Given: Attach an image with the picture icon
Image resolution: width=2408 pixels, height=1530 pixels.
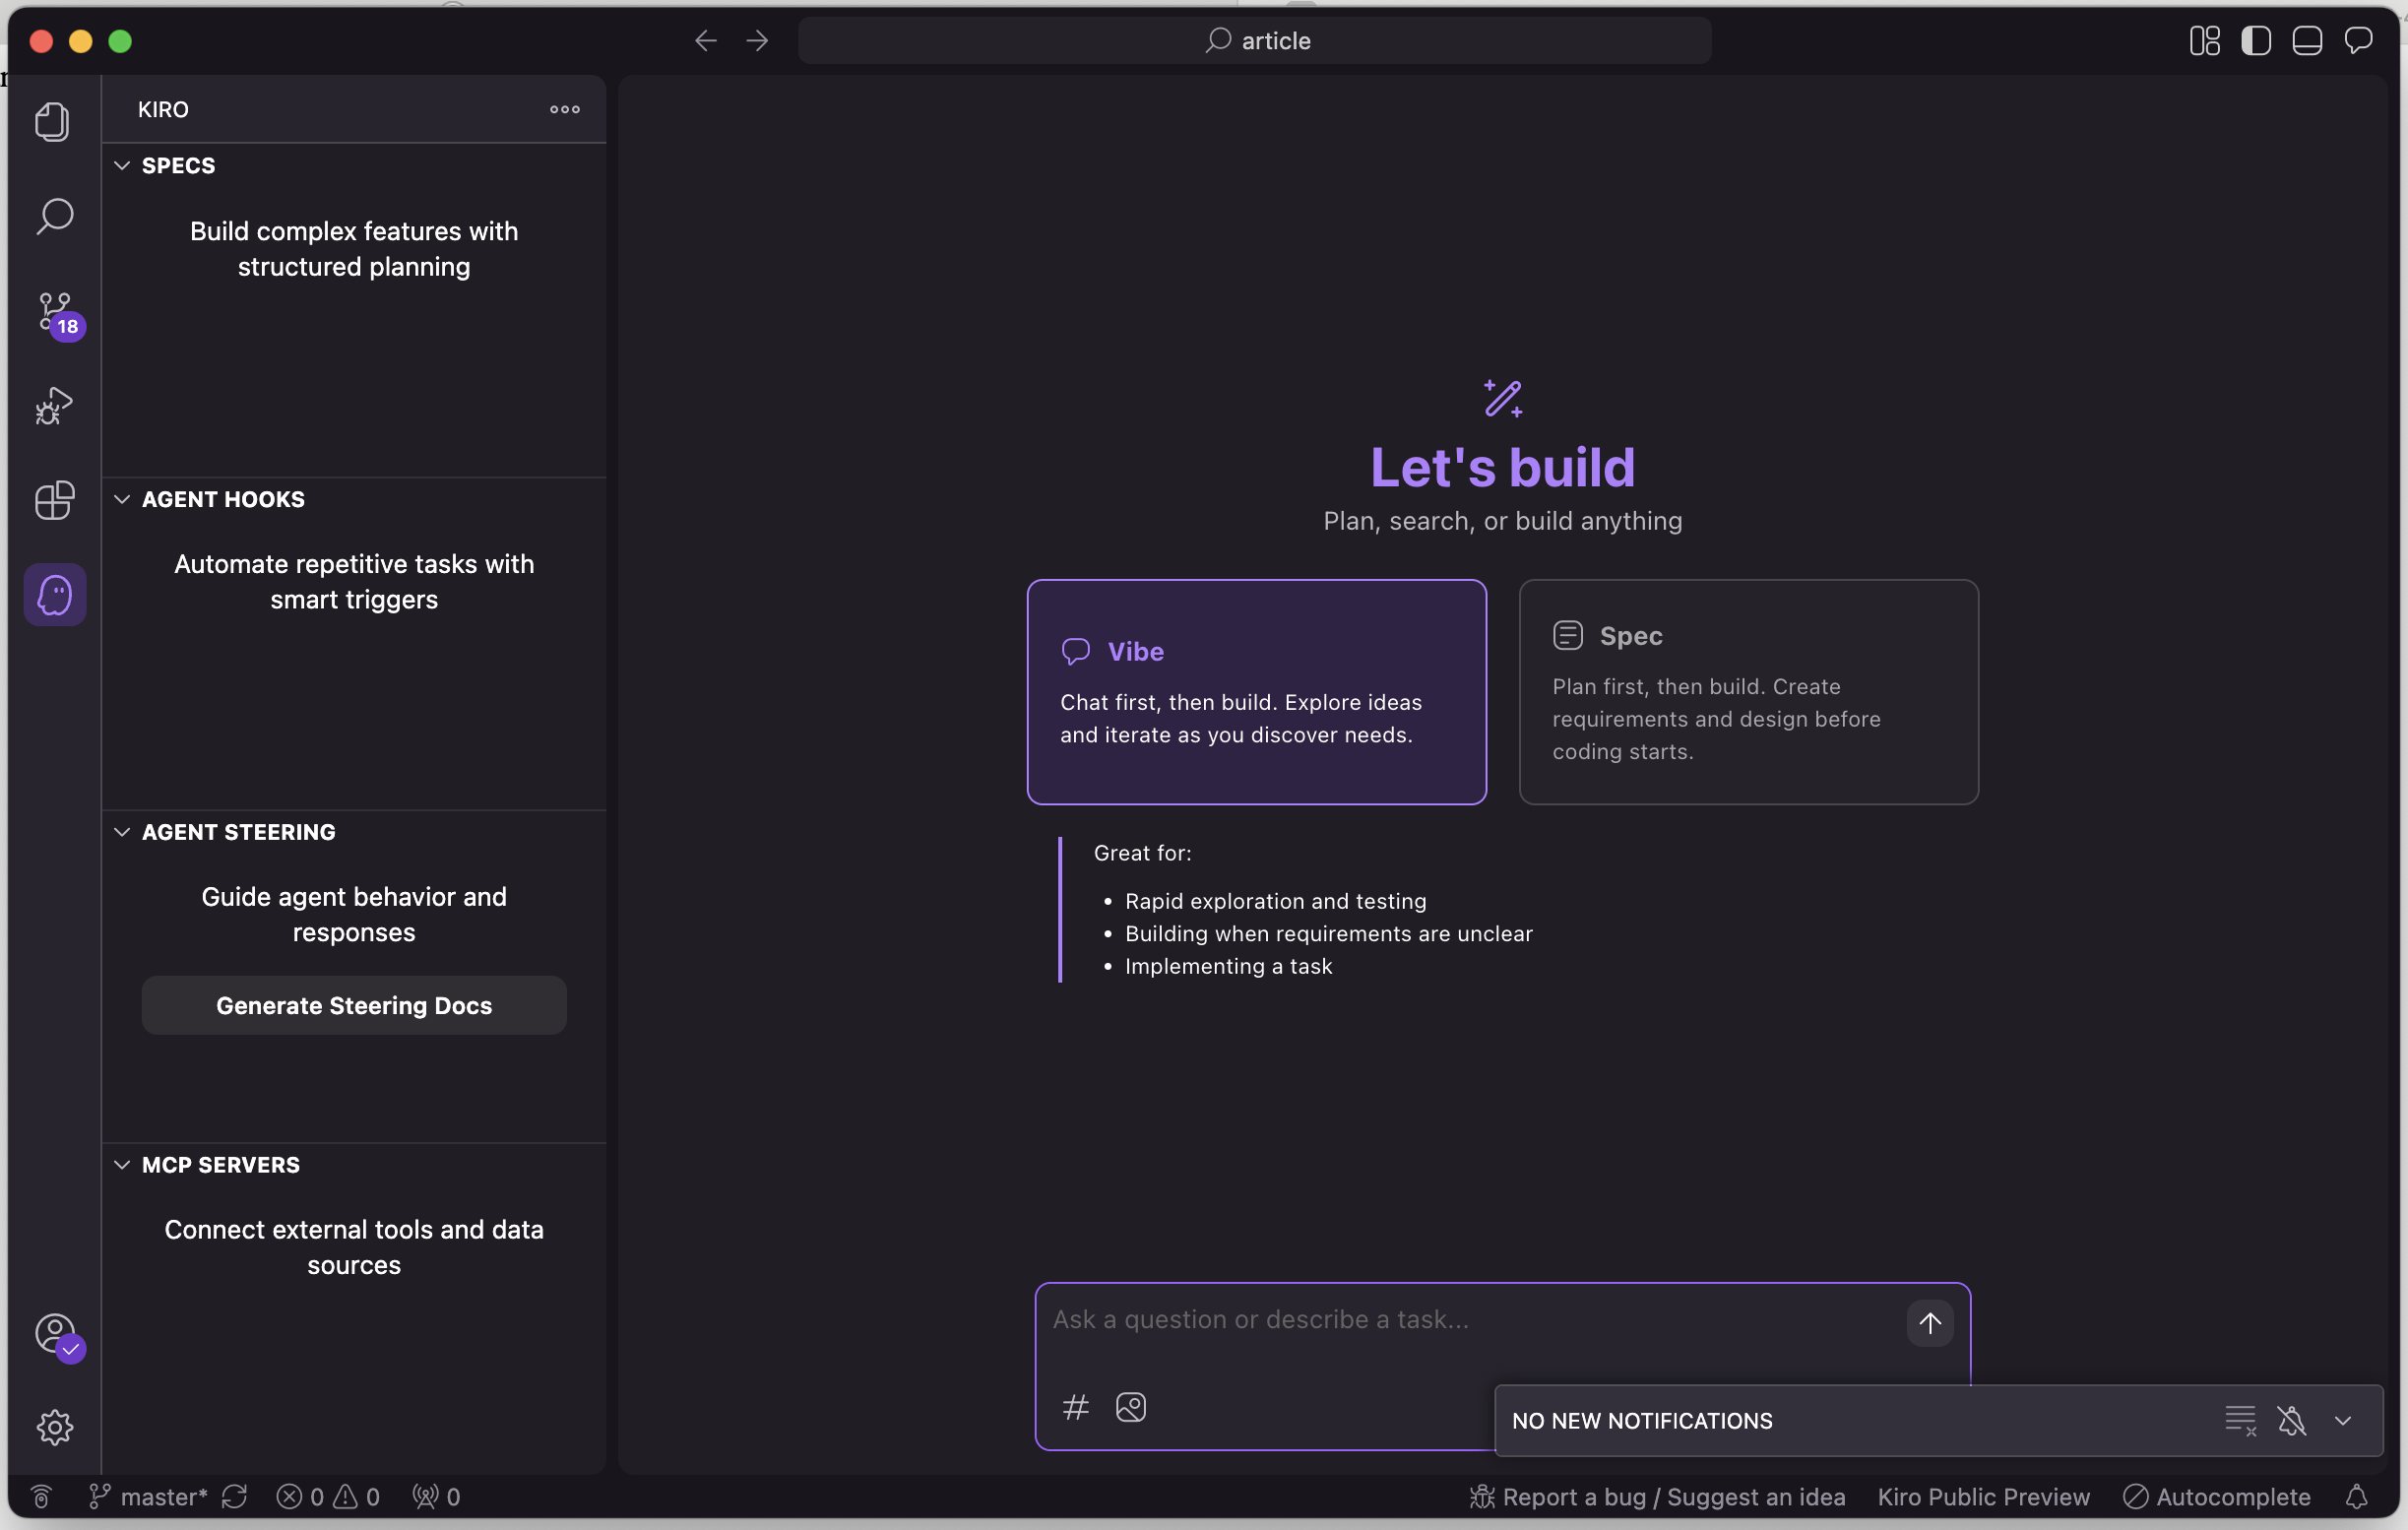Looking at the screenshot, I should (x=1131, y=1408).
